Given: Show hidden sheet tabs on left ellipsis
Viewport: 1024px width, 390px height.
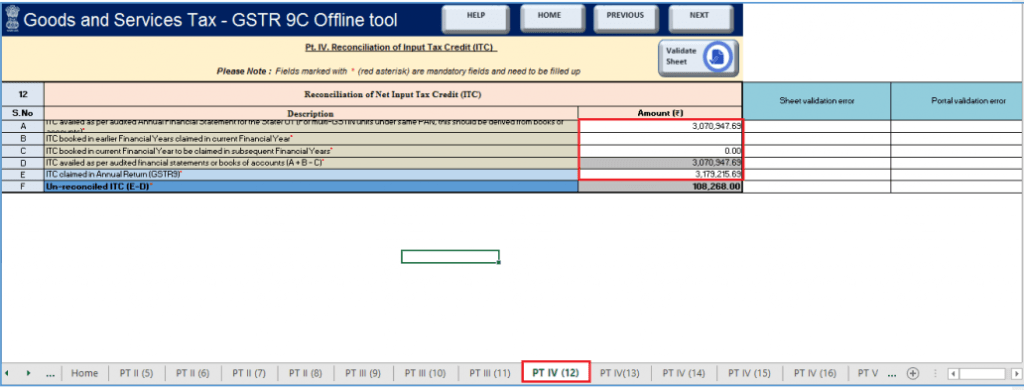Looking at the screenshot, I should (50, 374).
